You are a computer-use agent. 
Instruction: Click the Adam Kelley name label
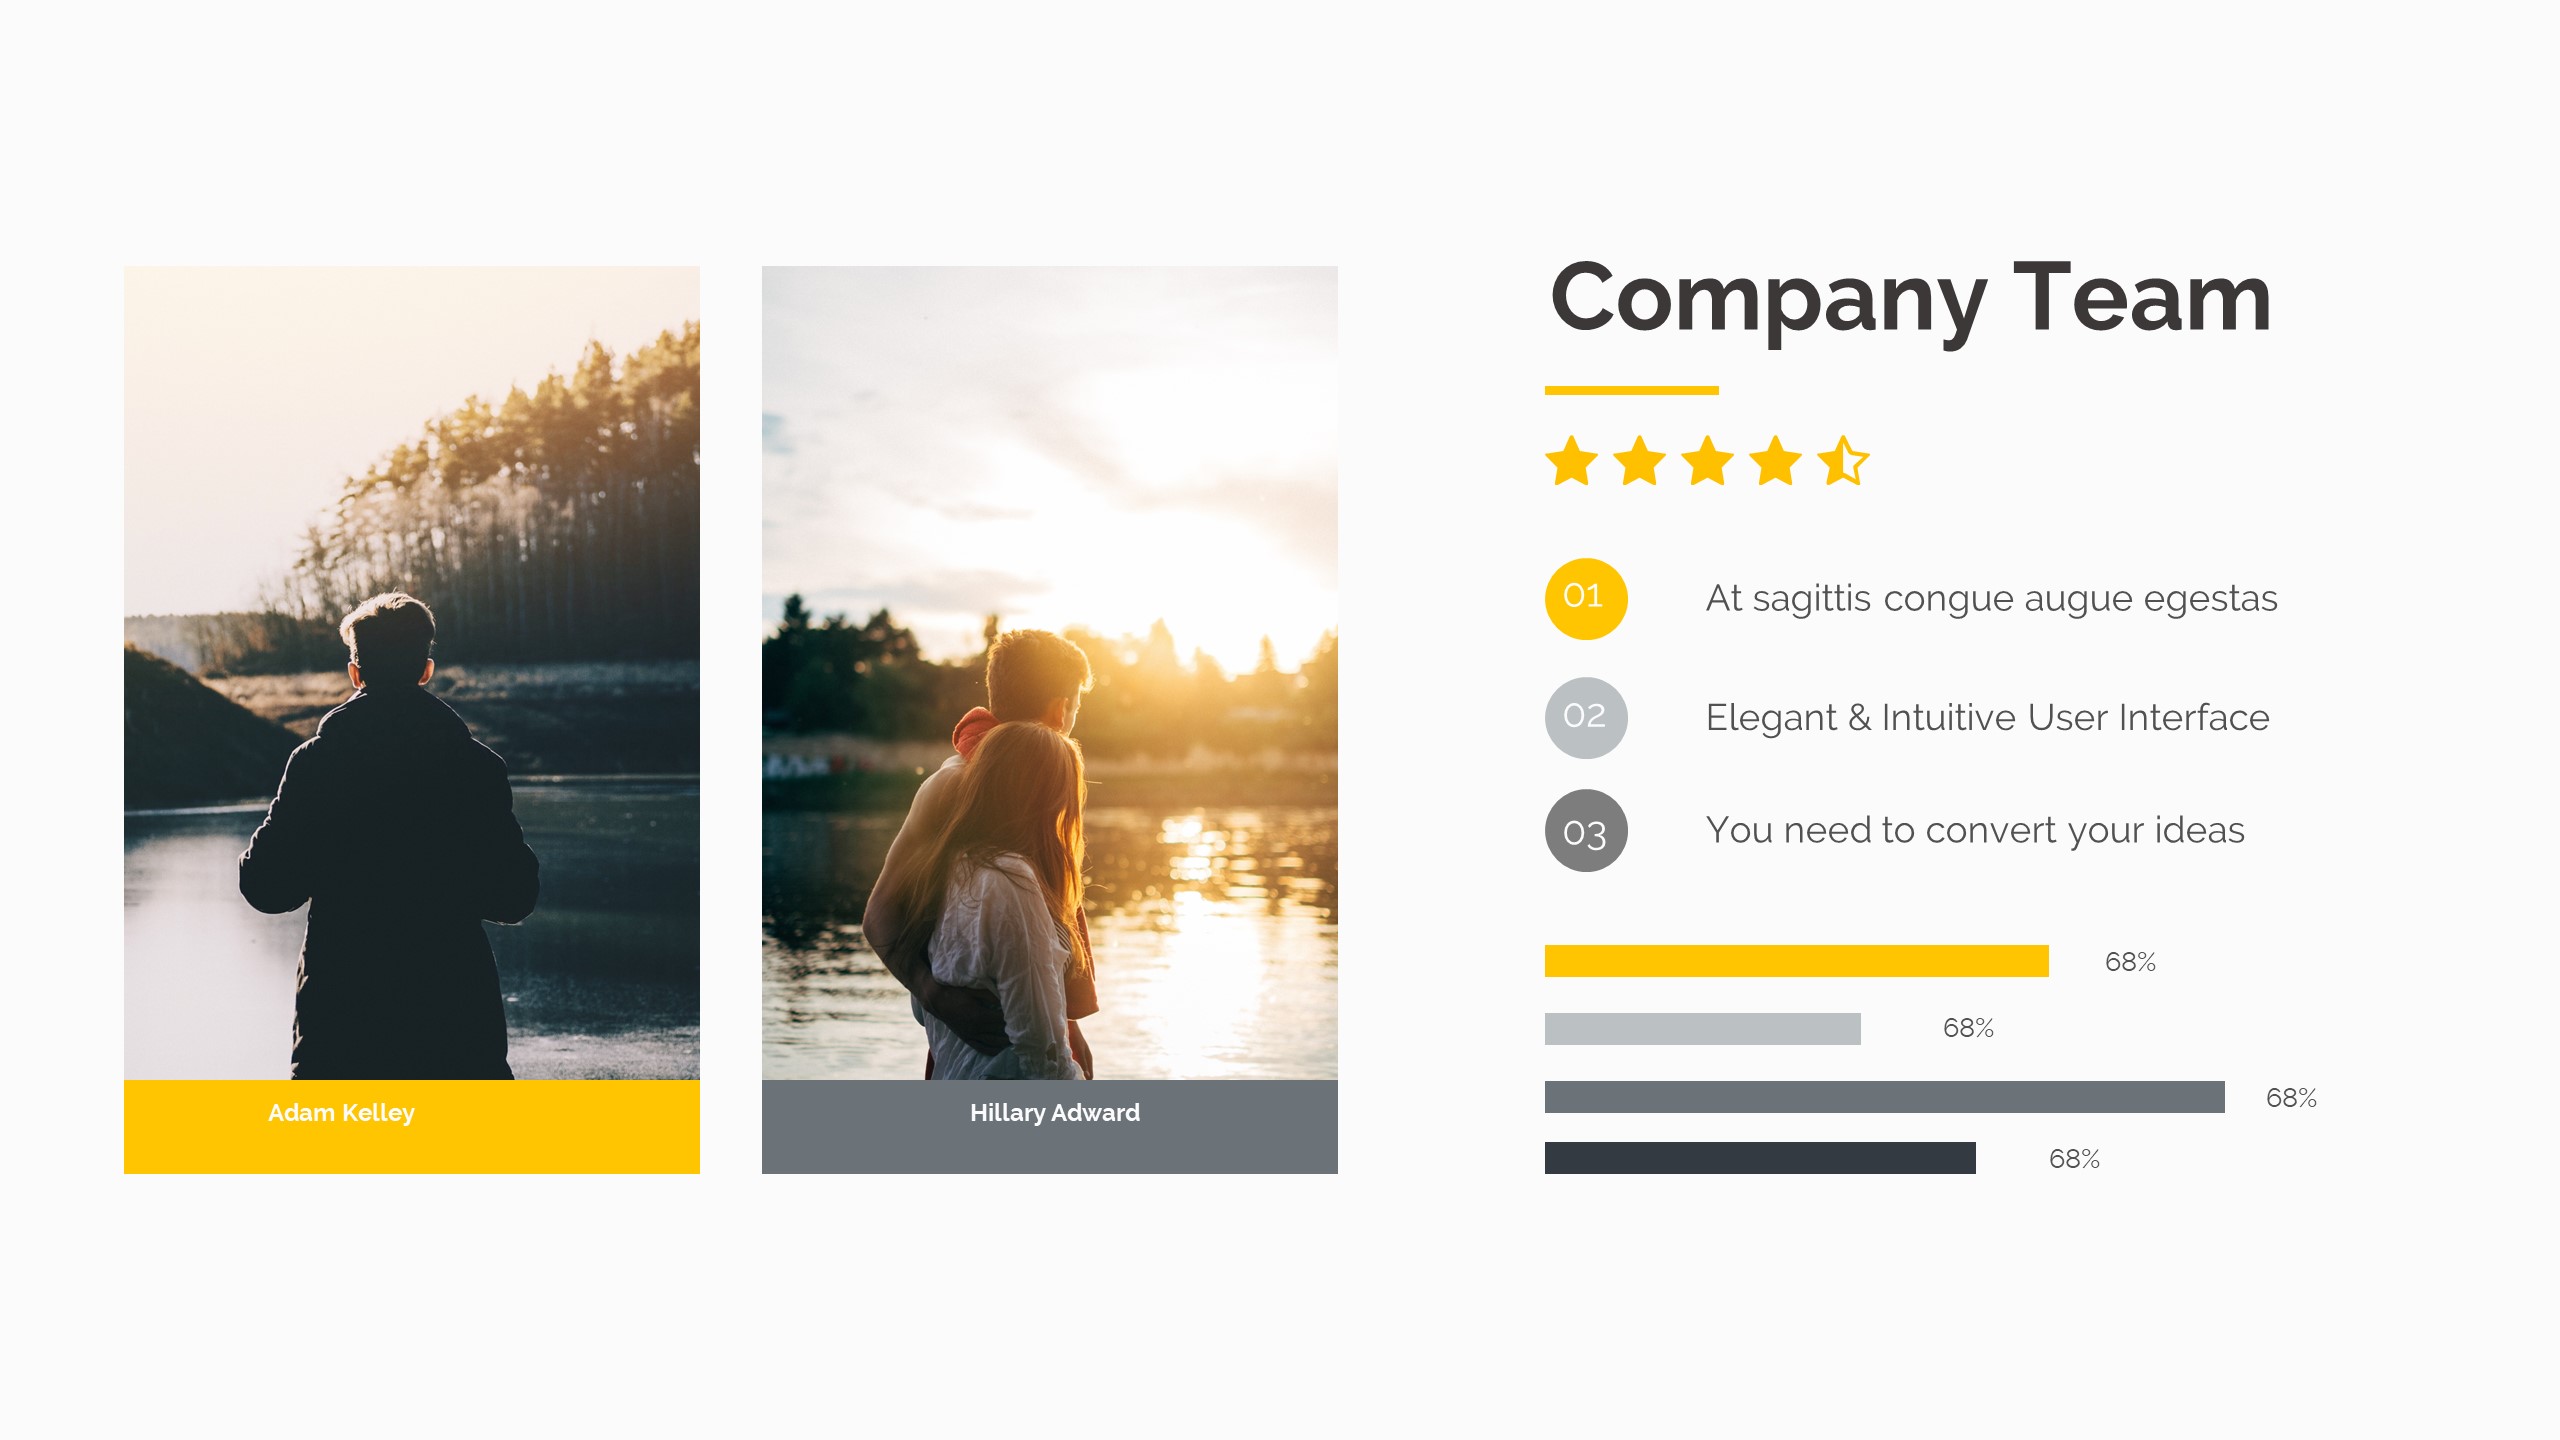(341, 1113)
